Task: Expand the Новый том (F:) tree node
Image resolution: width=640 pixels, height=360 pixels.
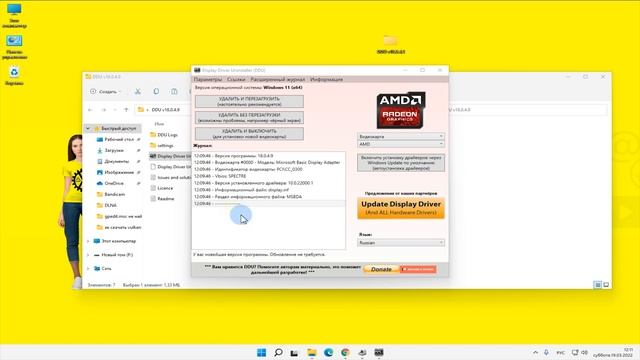Action: pos(88,255)
